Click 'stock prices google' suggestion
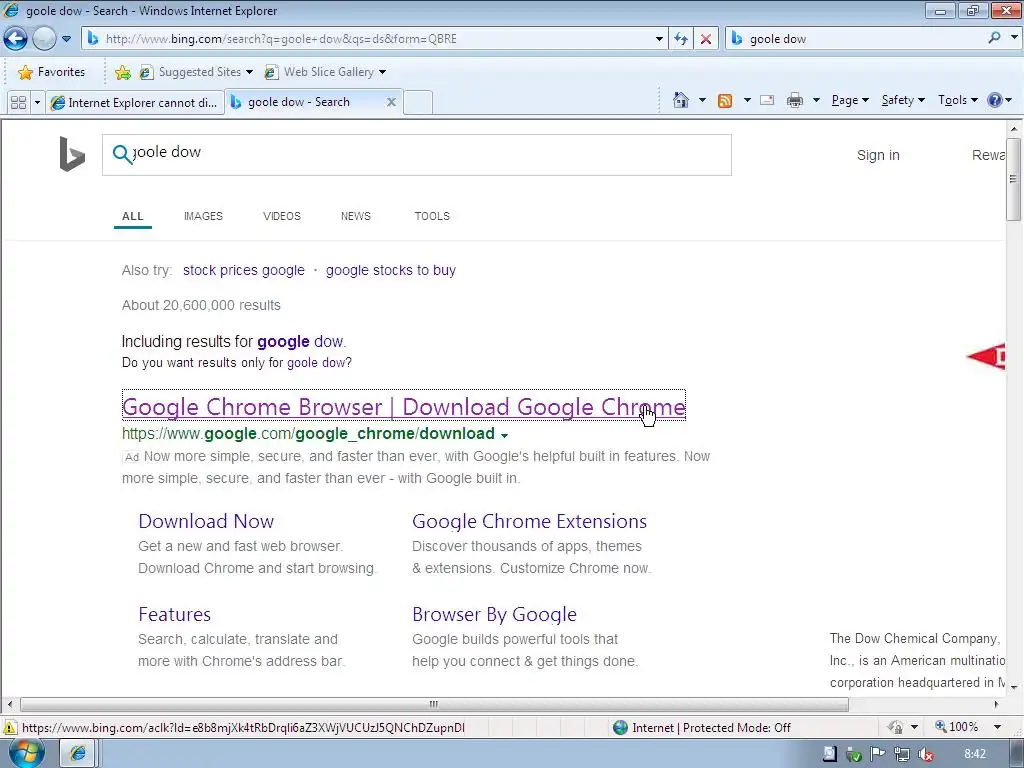Screen dimensions: 1024x768 [244, 270]
